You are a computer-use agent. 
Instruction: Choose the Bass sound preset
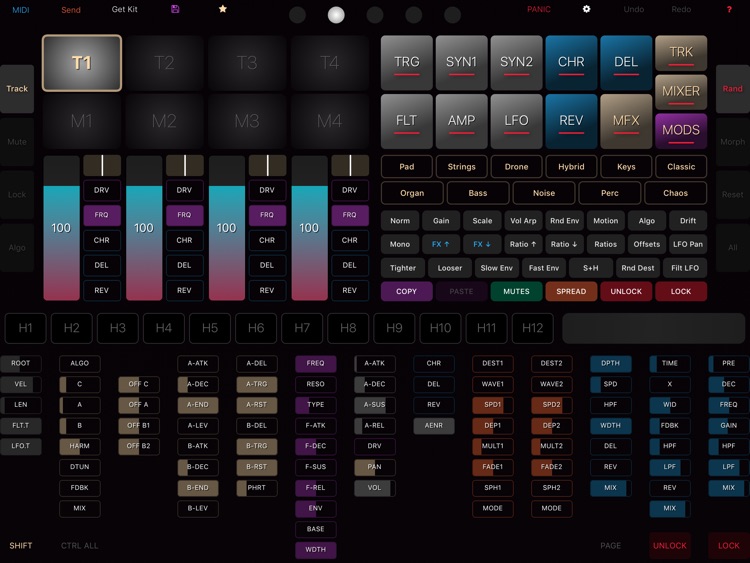point(478,193)
